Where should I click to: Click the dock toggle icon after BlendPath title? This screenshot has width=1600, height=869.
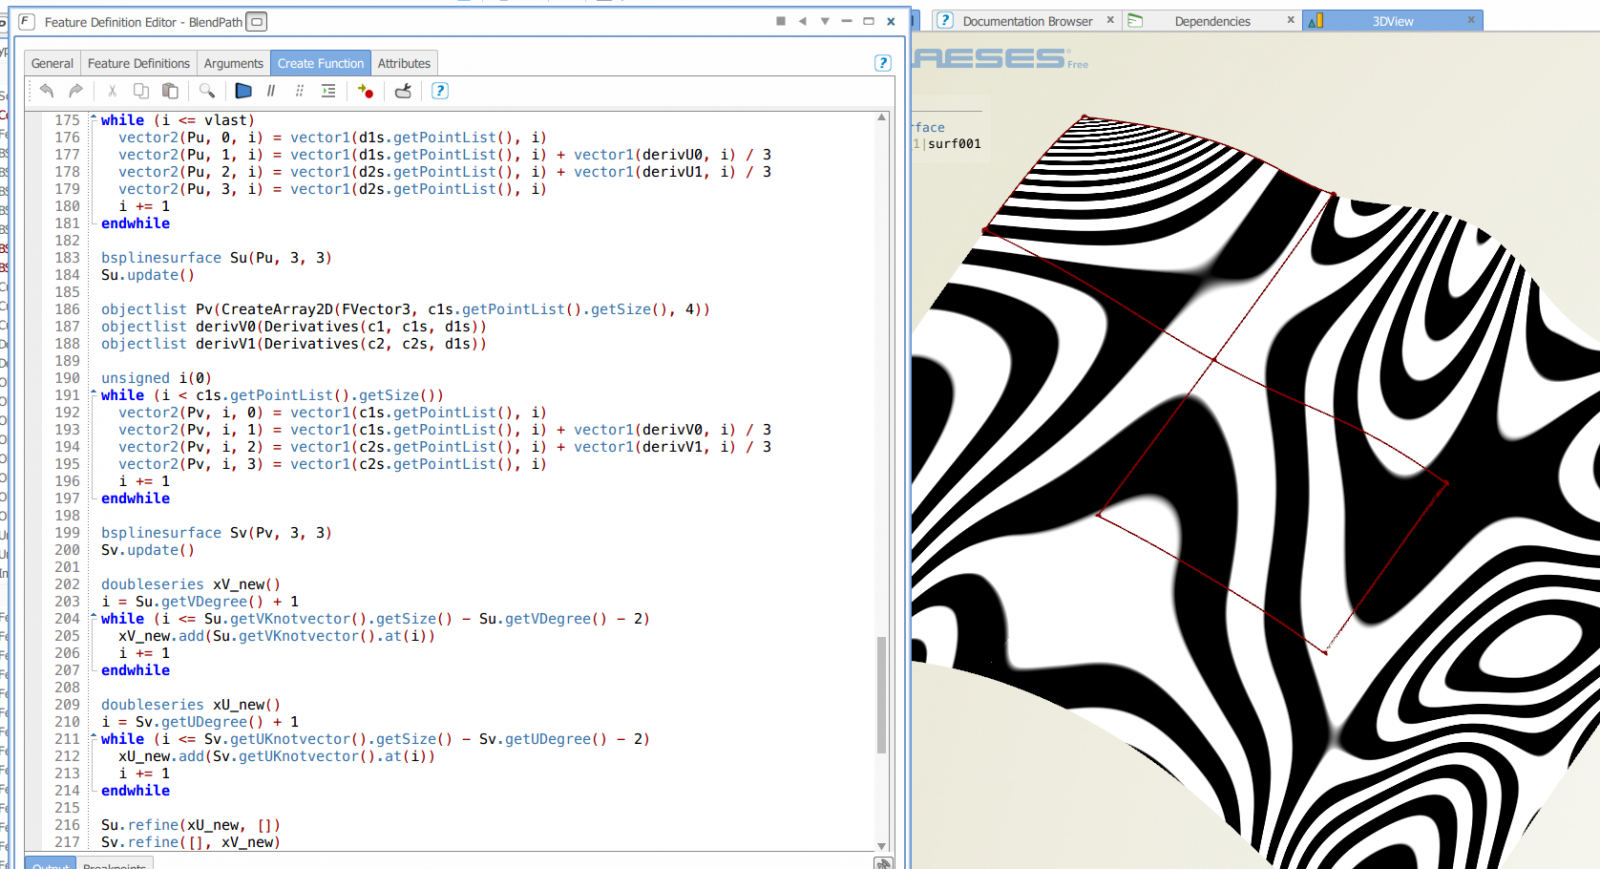(x=257, y=21)
